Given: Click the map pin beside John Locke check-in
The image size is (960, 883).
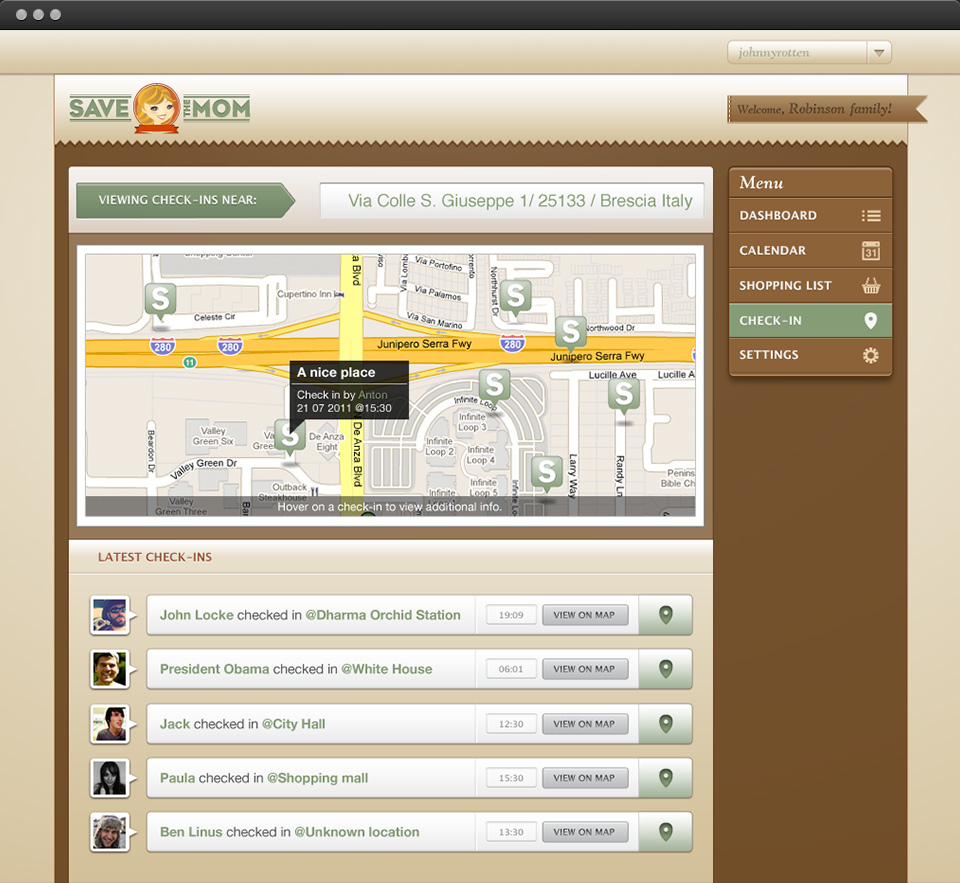Looking at the screenshot, I should [666, 615].
